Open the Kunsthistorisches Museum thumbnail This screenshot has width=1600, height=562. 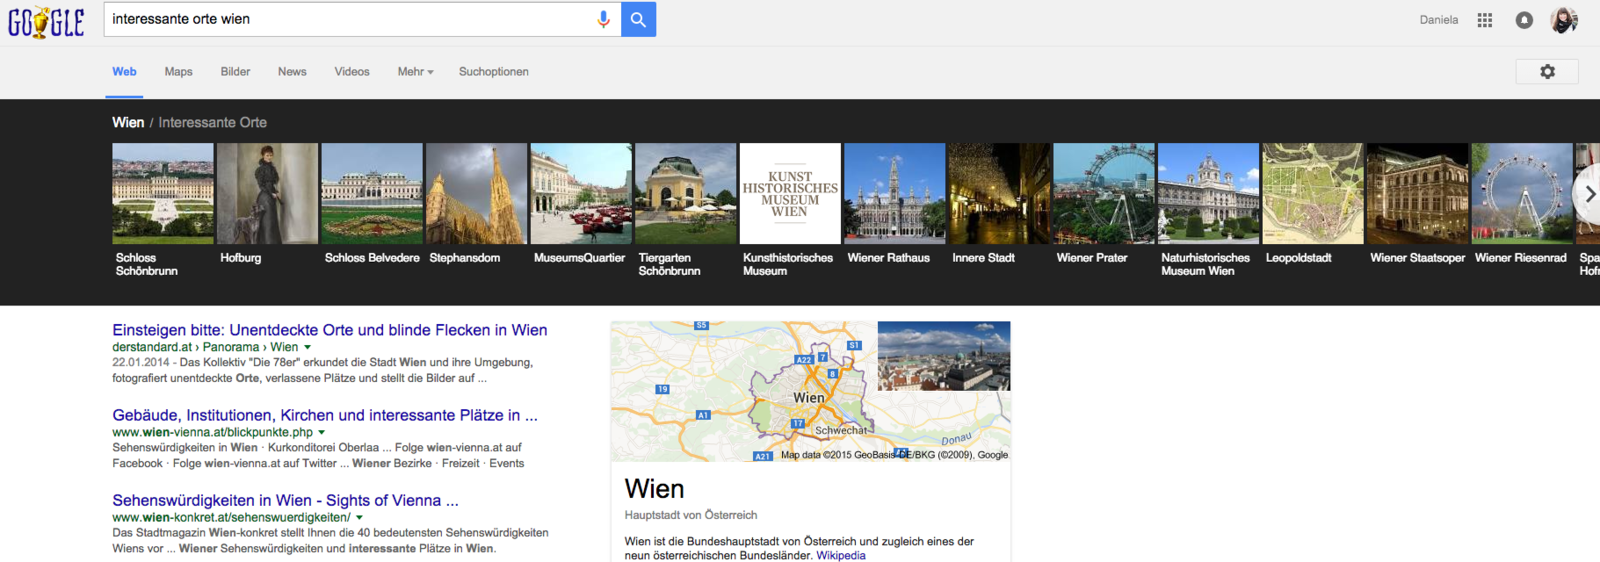coord(790,193)
